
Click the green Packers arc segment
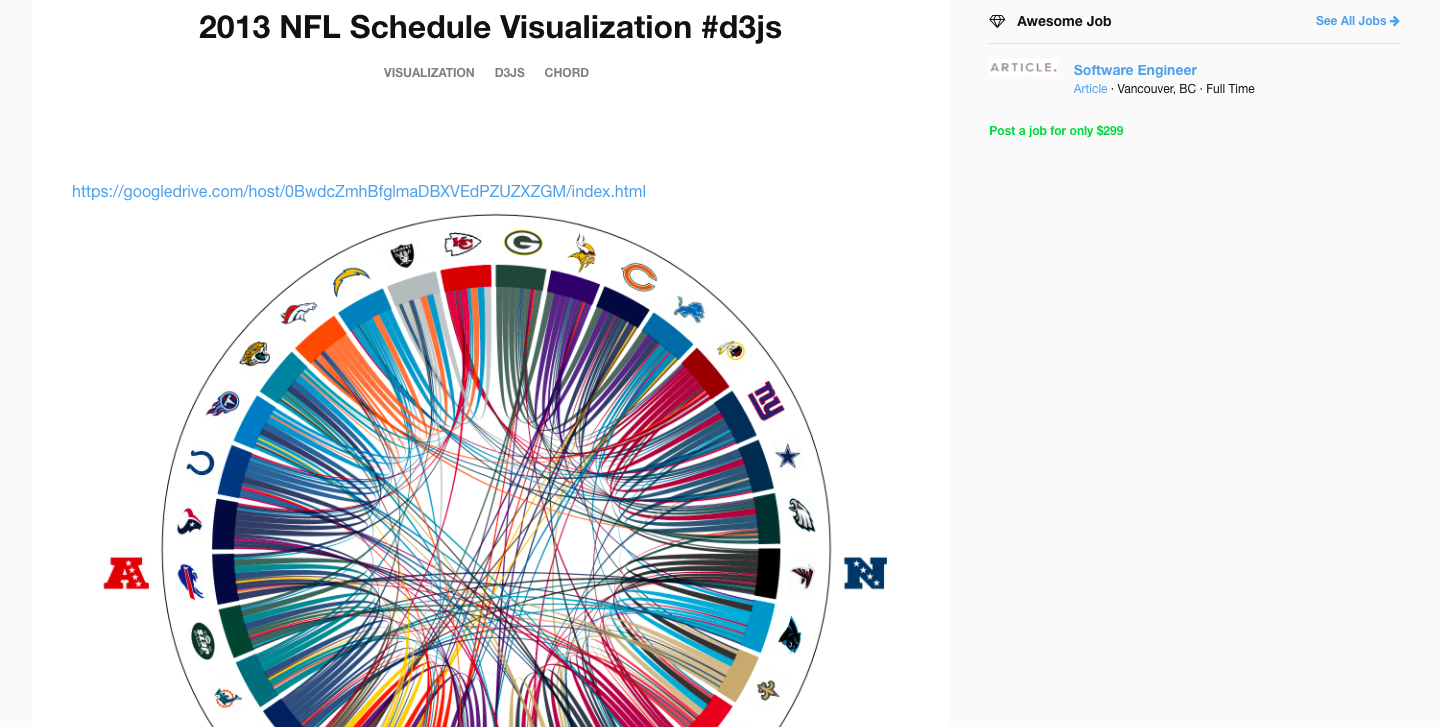520,275
